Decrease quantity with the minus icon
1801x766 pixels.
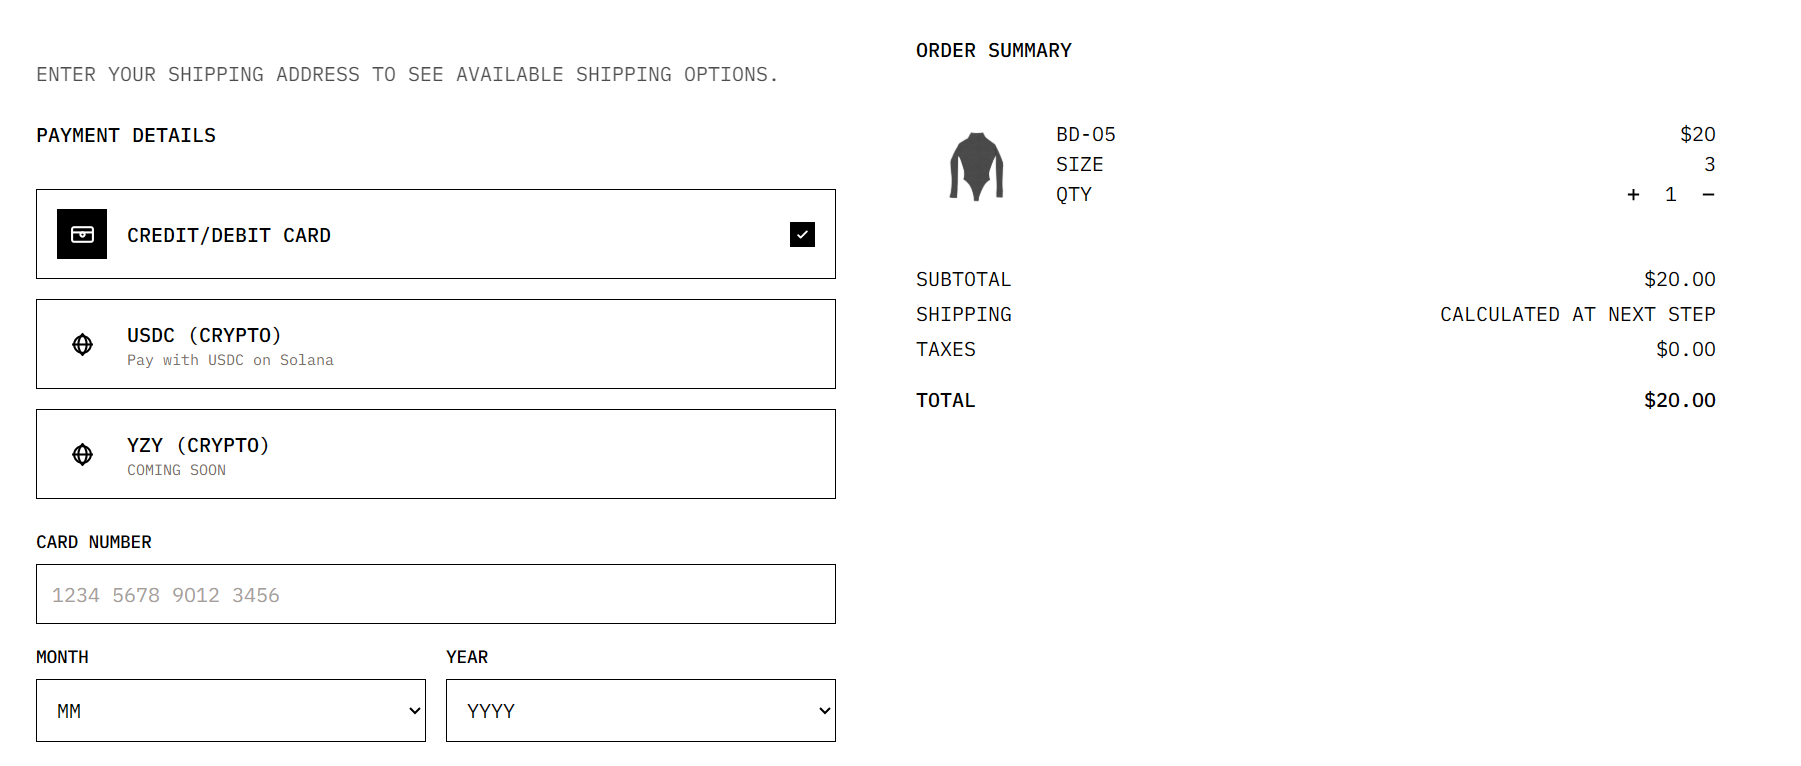click(1708, 194)
